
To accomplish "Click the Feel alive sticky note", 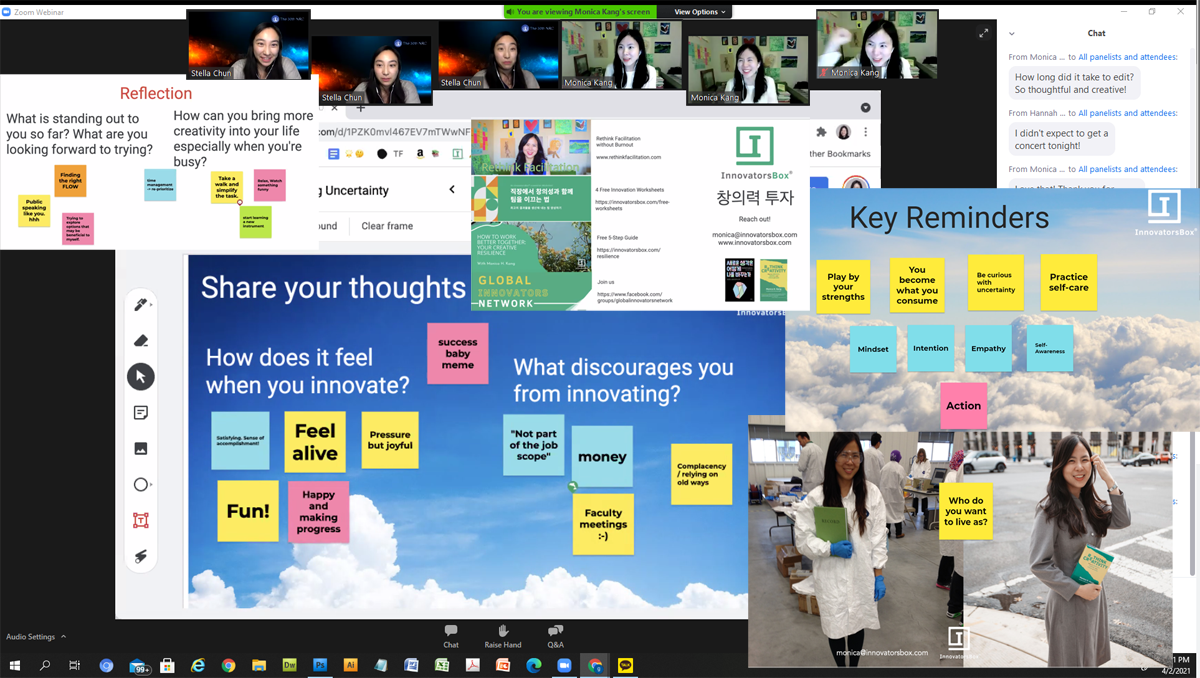I will click(x=315, y=442).
